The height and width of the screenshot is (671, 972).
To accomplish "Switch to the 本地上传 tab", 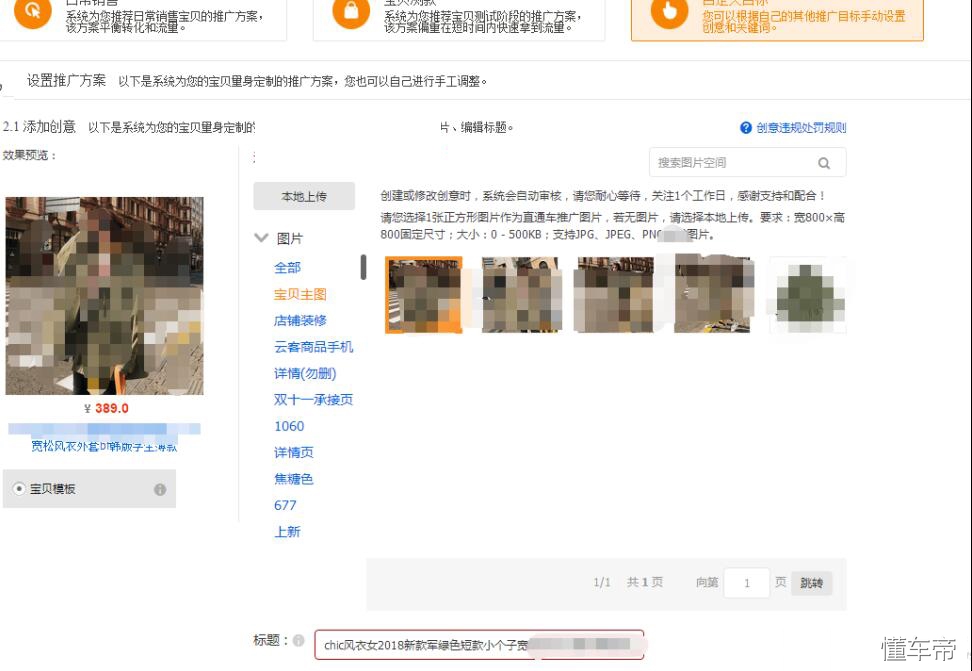I will [304, 197].
